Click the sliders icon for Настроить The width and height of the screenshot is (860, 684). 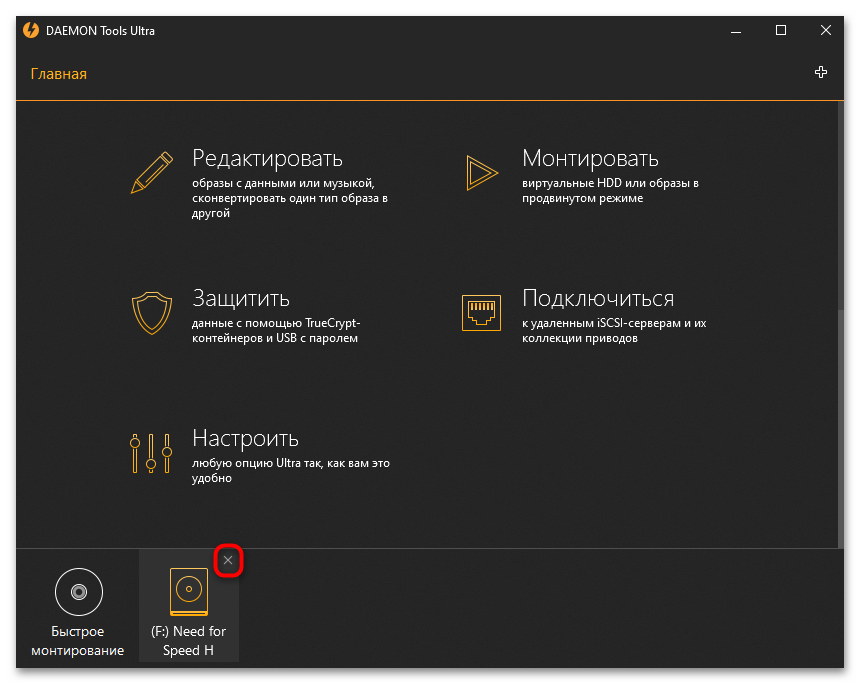click(151, 453)
